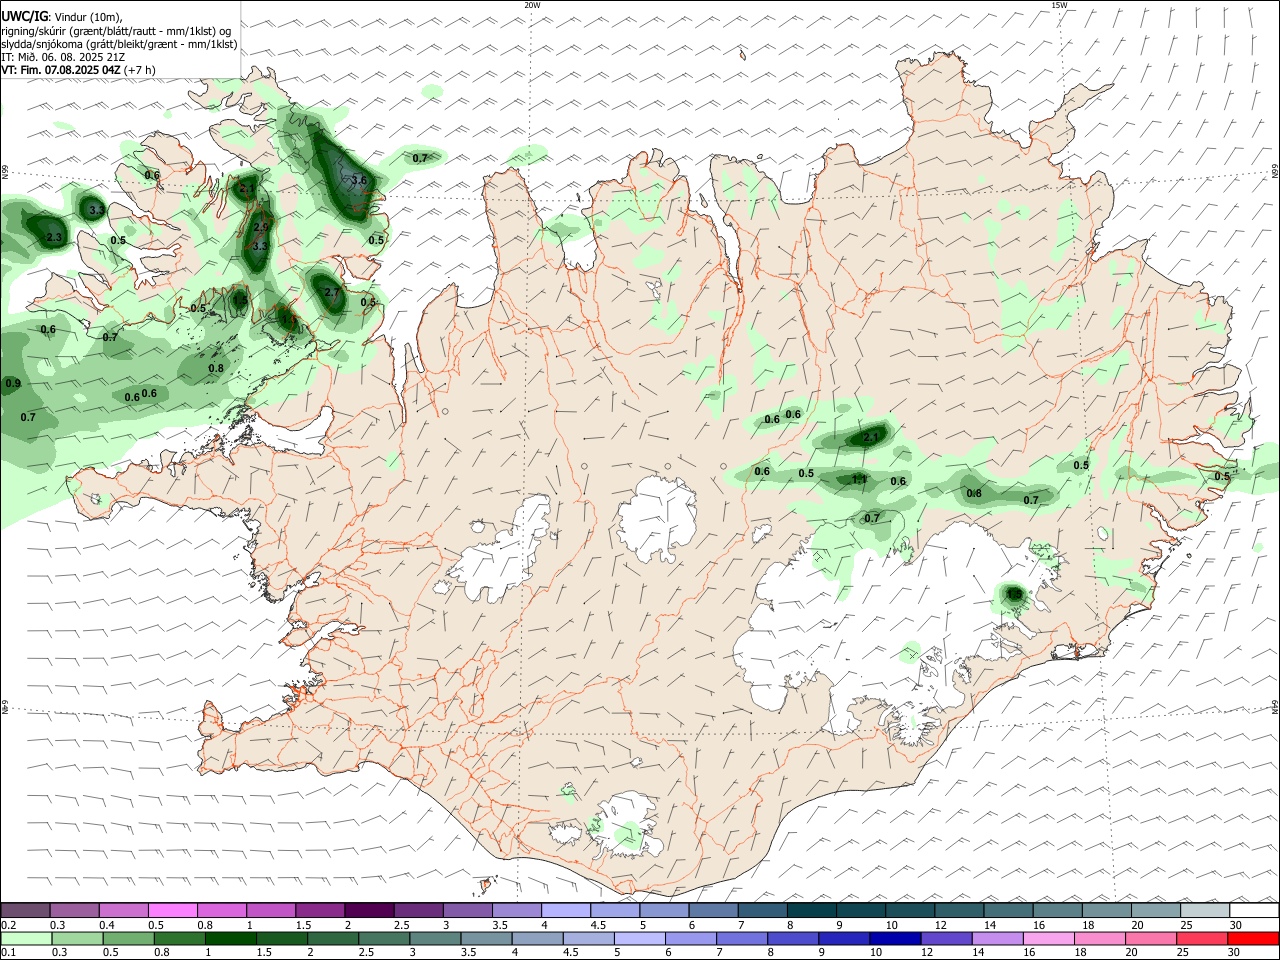Click the rigning/skúrir legend description line
This screenshot has height=960, width=1280.
[x=116, y=30]
